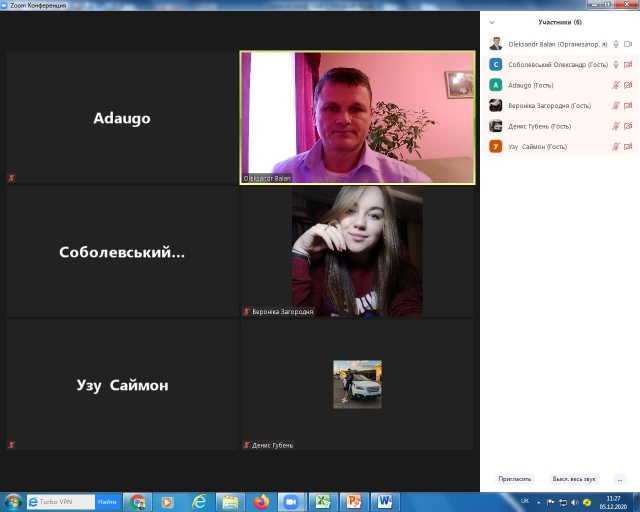Select Oleksandr Balan (Организатор) participant row

coord(560,44)
